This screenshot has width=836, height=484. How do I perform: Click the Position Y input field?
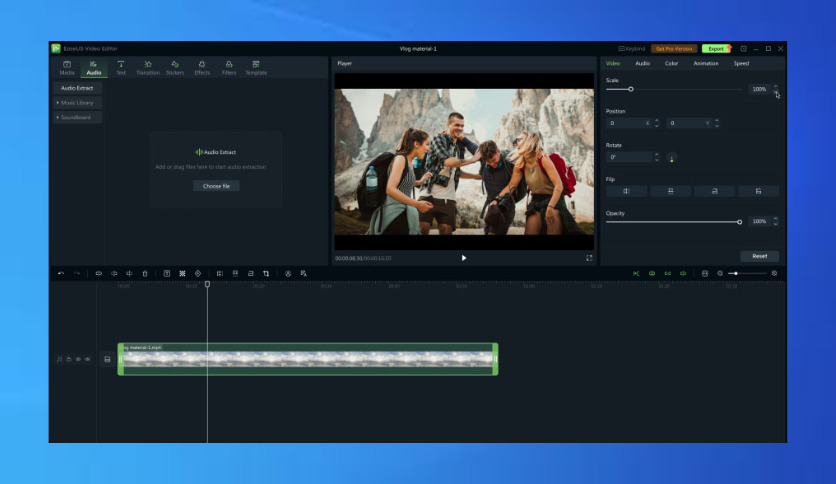tap(689, 123)
